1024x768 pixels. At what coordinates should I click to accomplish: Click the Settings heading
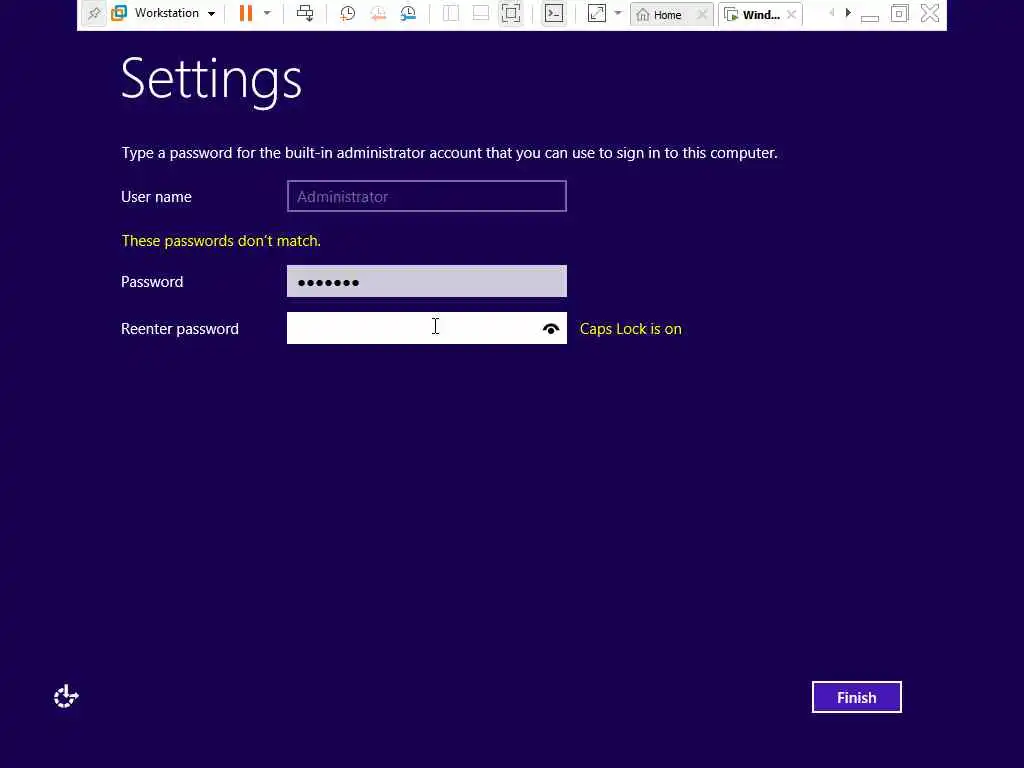pyautogui.click(x=211, y=80)
